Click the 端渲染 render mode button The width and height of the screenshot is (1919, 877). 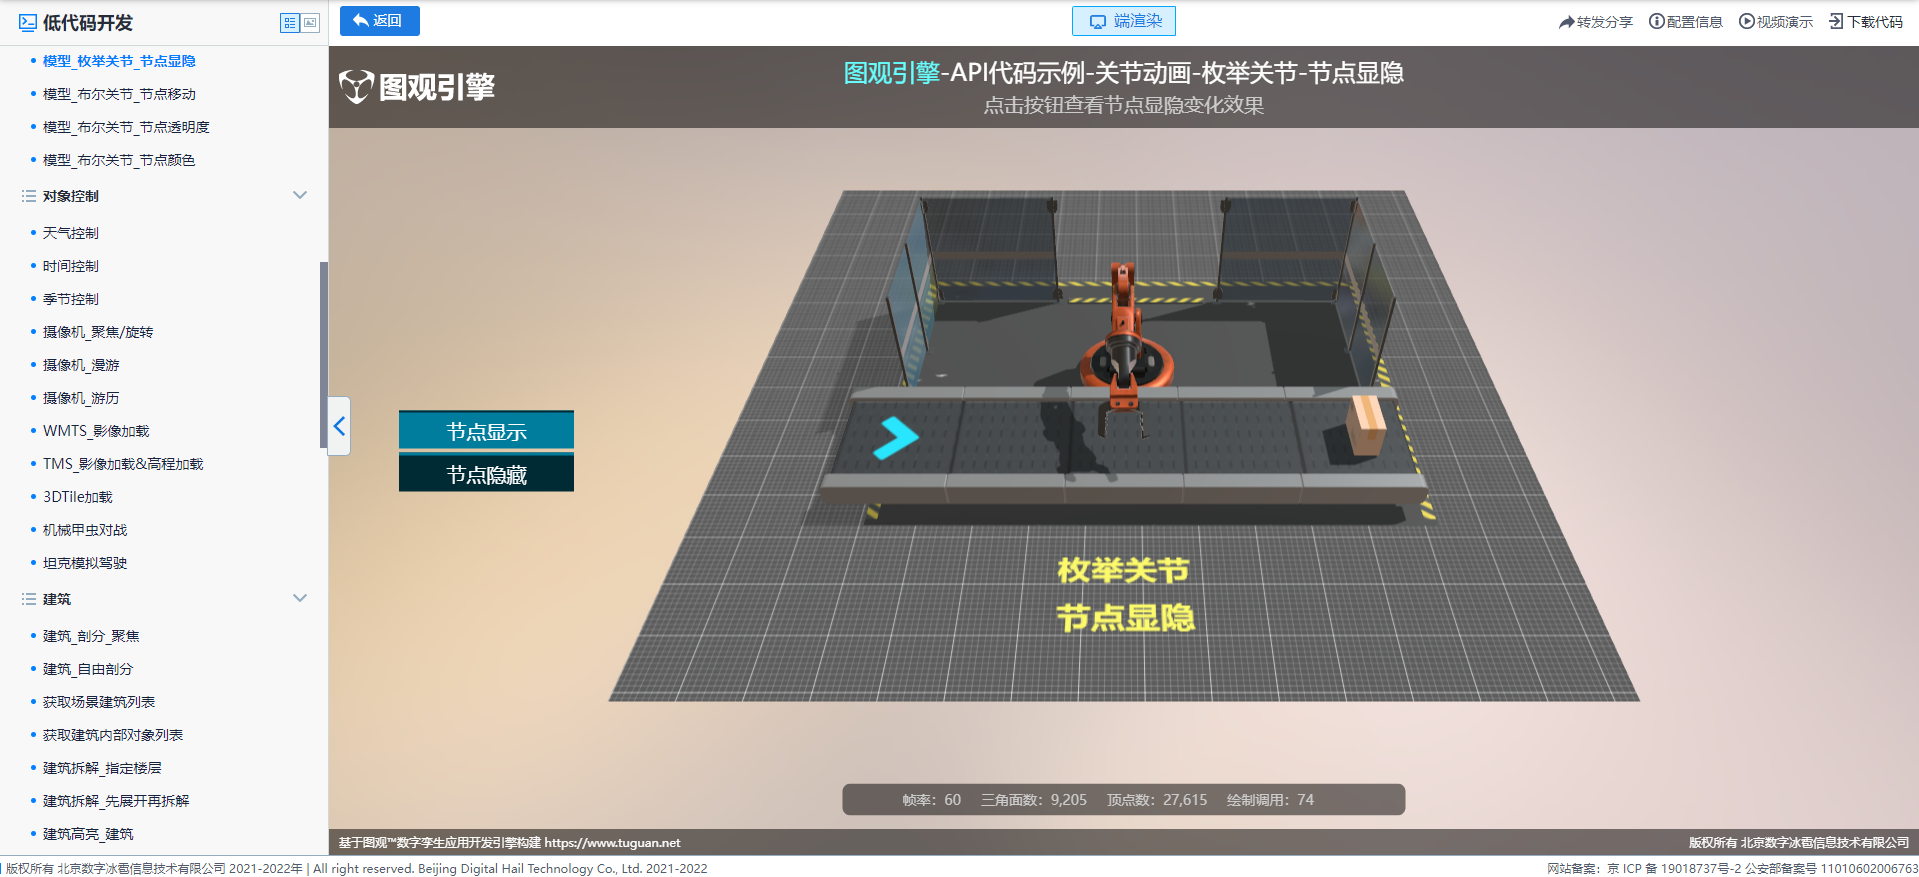click(1124, 21)
